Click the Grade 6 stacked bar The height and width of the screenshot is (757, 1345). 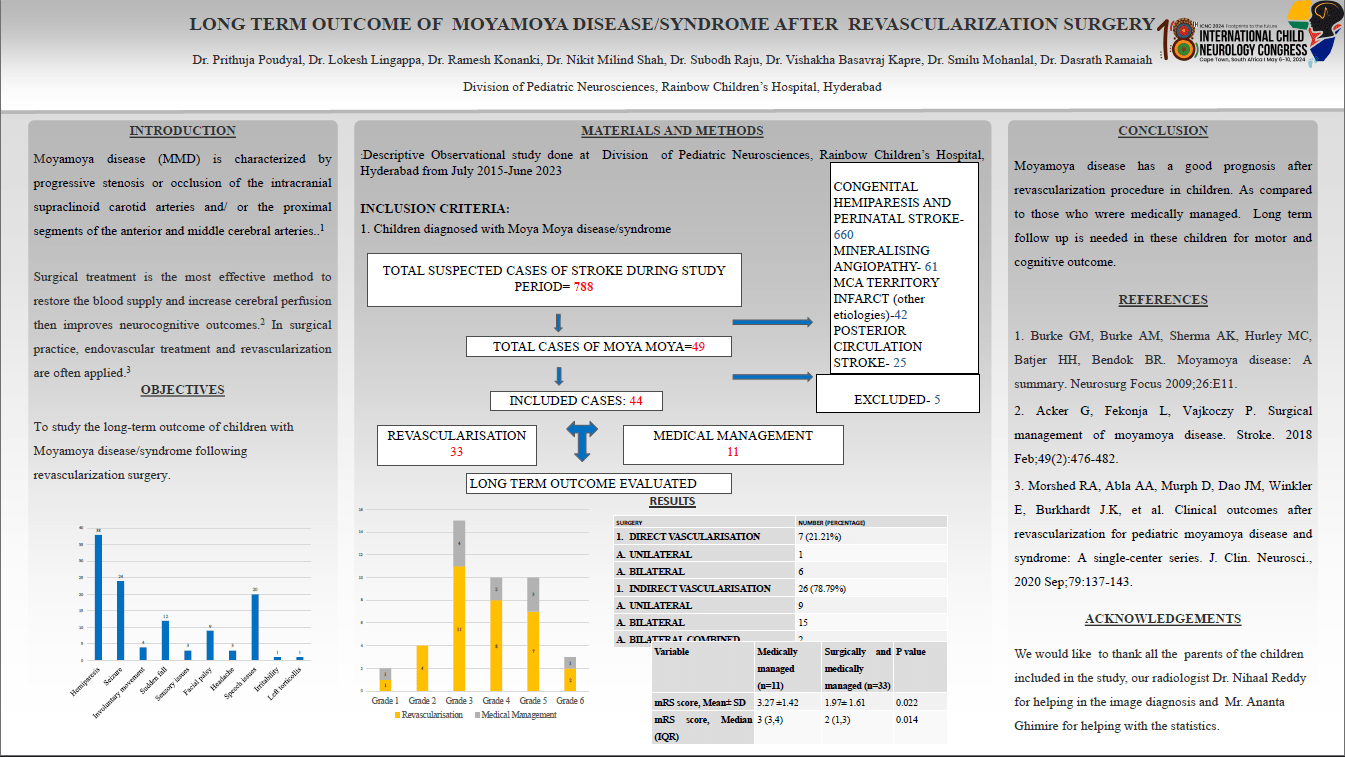pos(570,674)
